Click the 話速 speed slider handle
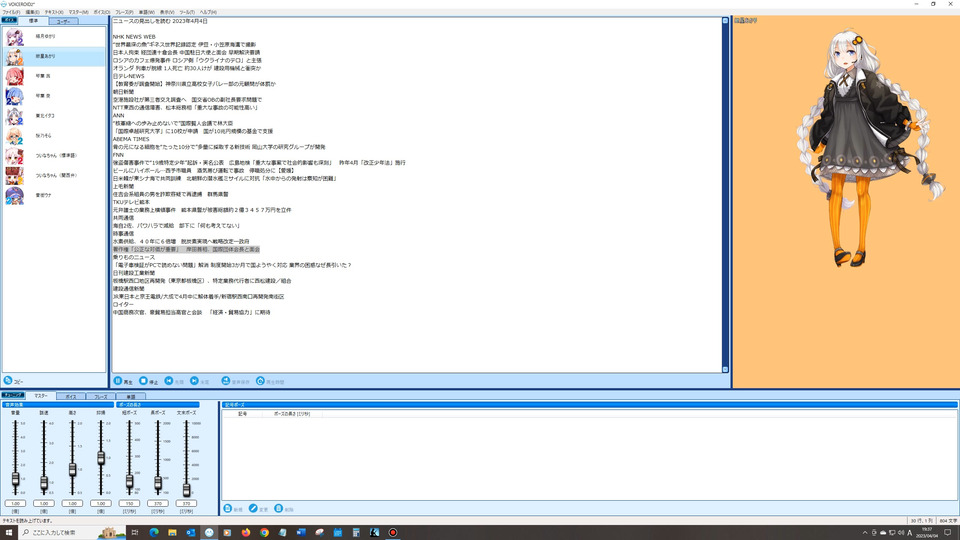 click(43, 483)
